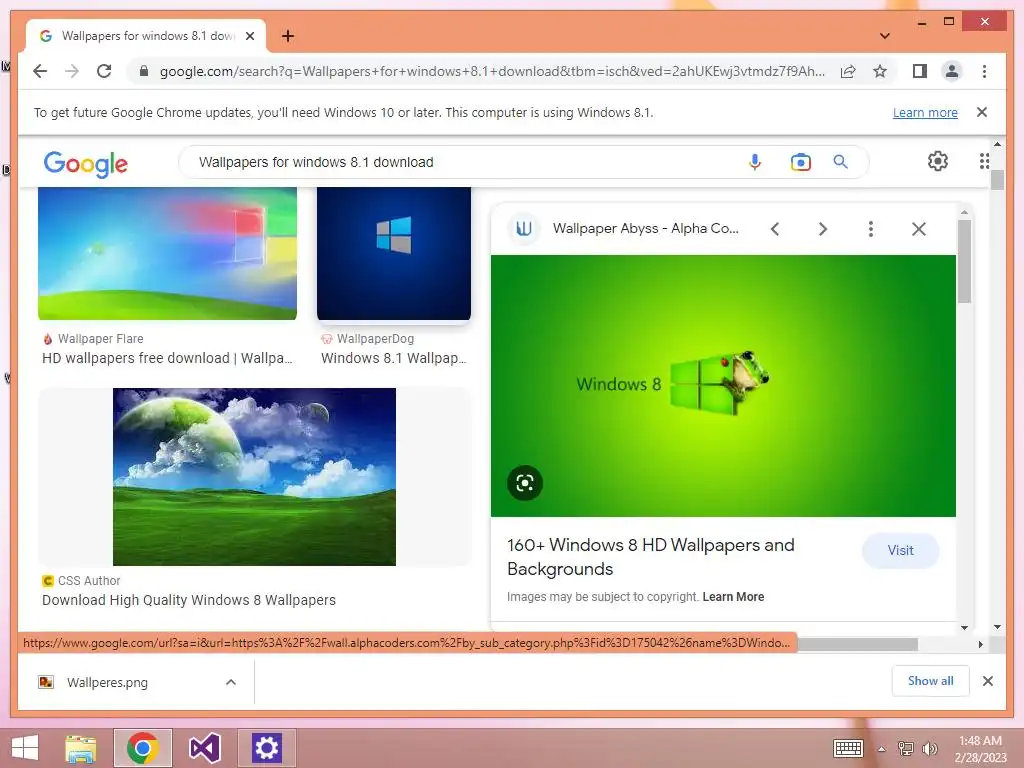Open the copyright Learn More link
This screenshot has width=1024, height=768.
(733, 597)
